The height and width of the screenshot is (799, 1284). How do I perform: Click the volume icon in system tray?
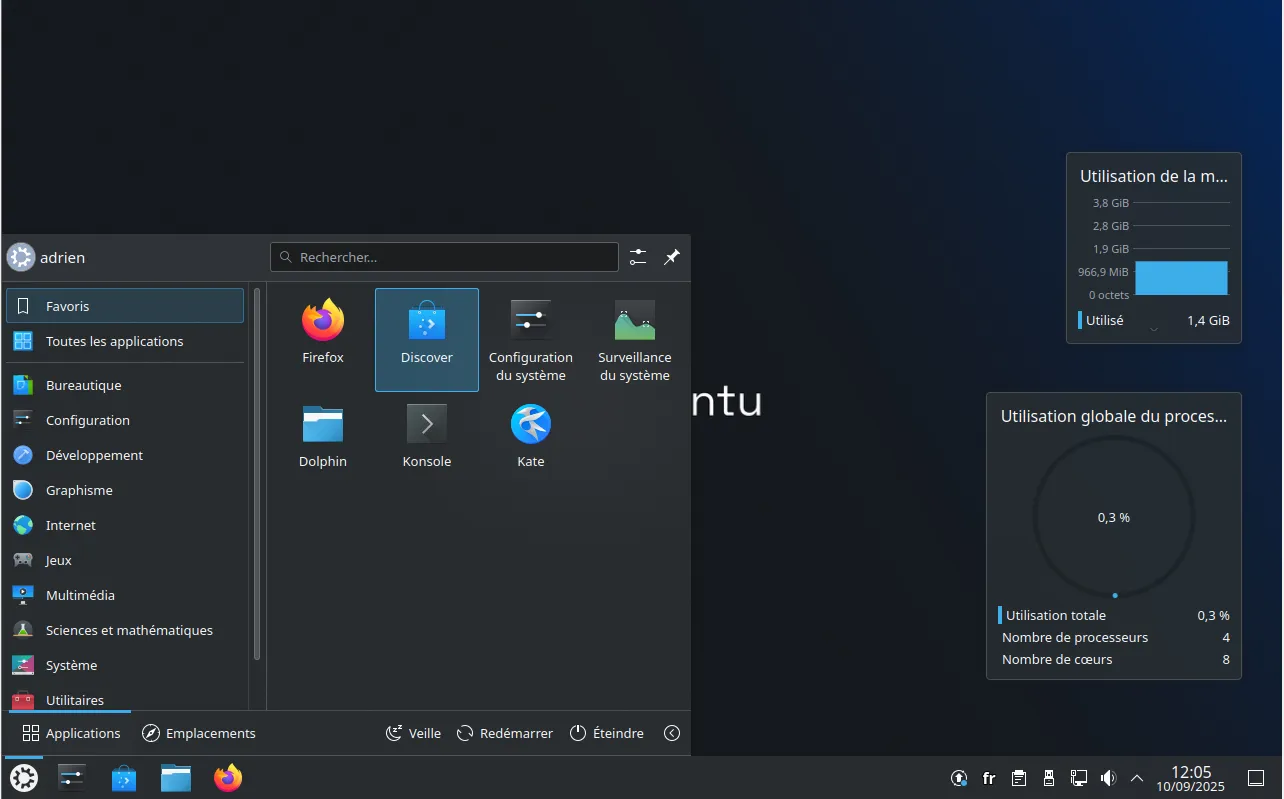(1108, 778)
